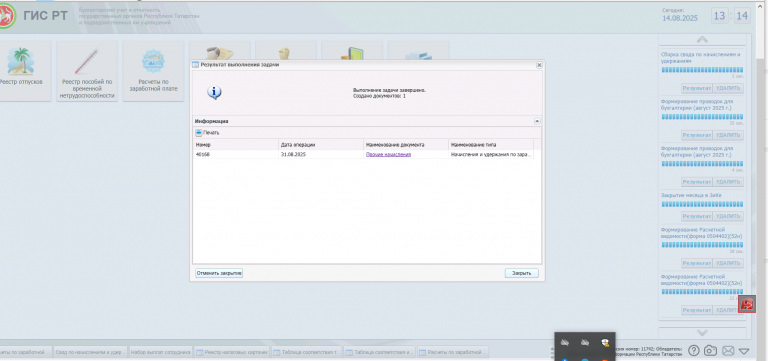The width and height of the screenshot is (768, 361).
Task: Switch to Реестр налоговых карточек tab
Action: tap(232, 352)
